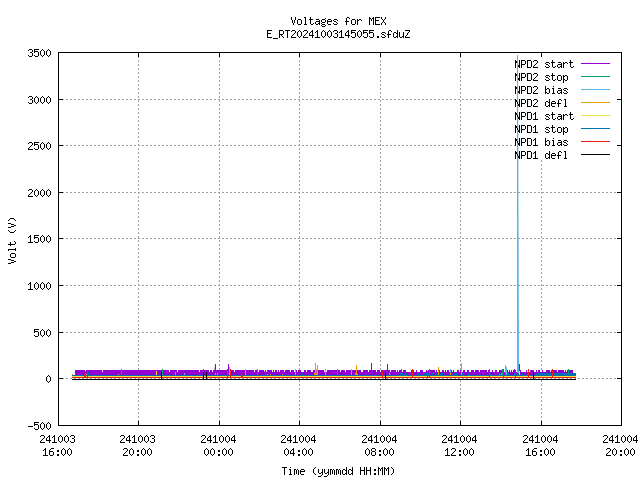Click the 'NPD1 start' legend label
This screenshot has width=640, height=480.
pos(544,116)
